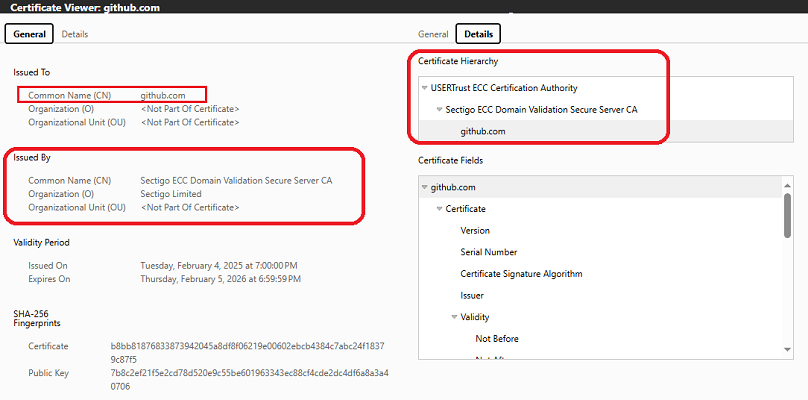The height and width of the screenshot is (400, 808).
Task: Click the Common Name value github.com
Action: point(163,95)
